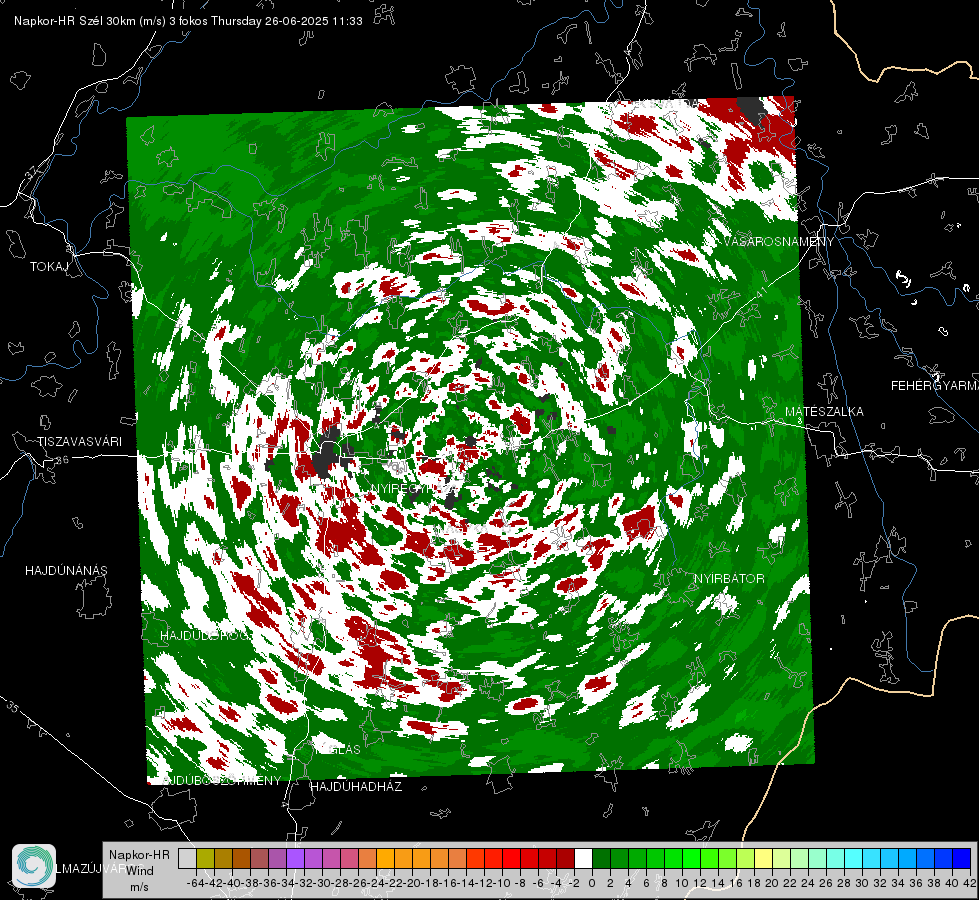Select the white swatch between -2 and 0
Screen dimensions: 979x900
click(583, 858)
